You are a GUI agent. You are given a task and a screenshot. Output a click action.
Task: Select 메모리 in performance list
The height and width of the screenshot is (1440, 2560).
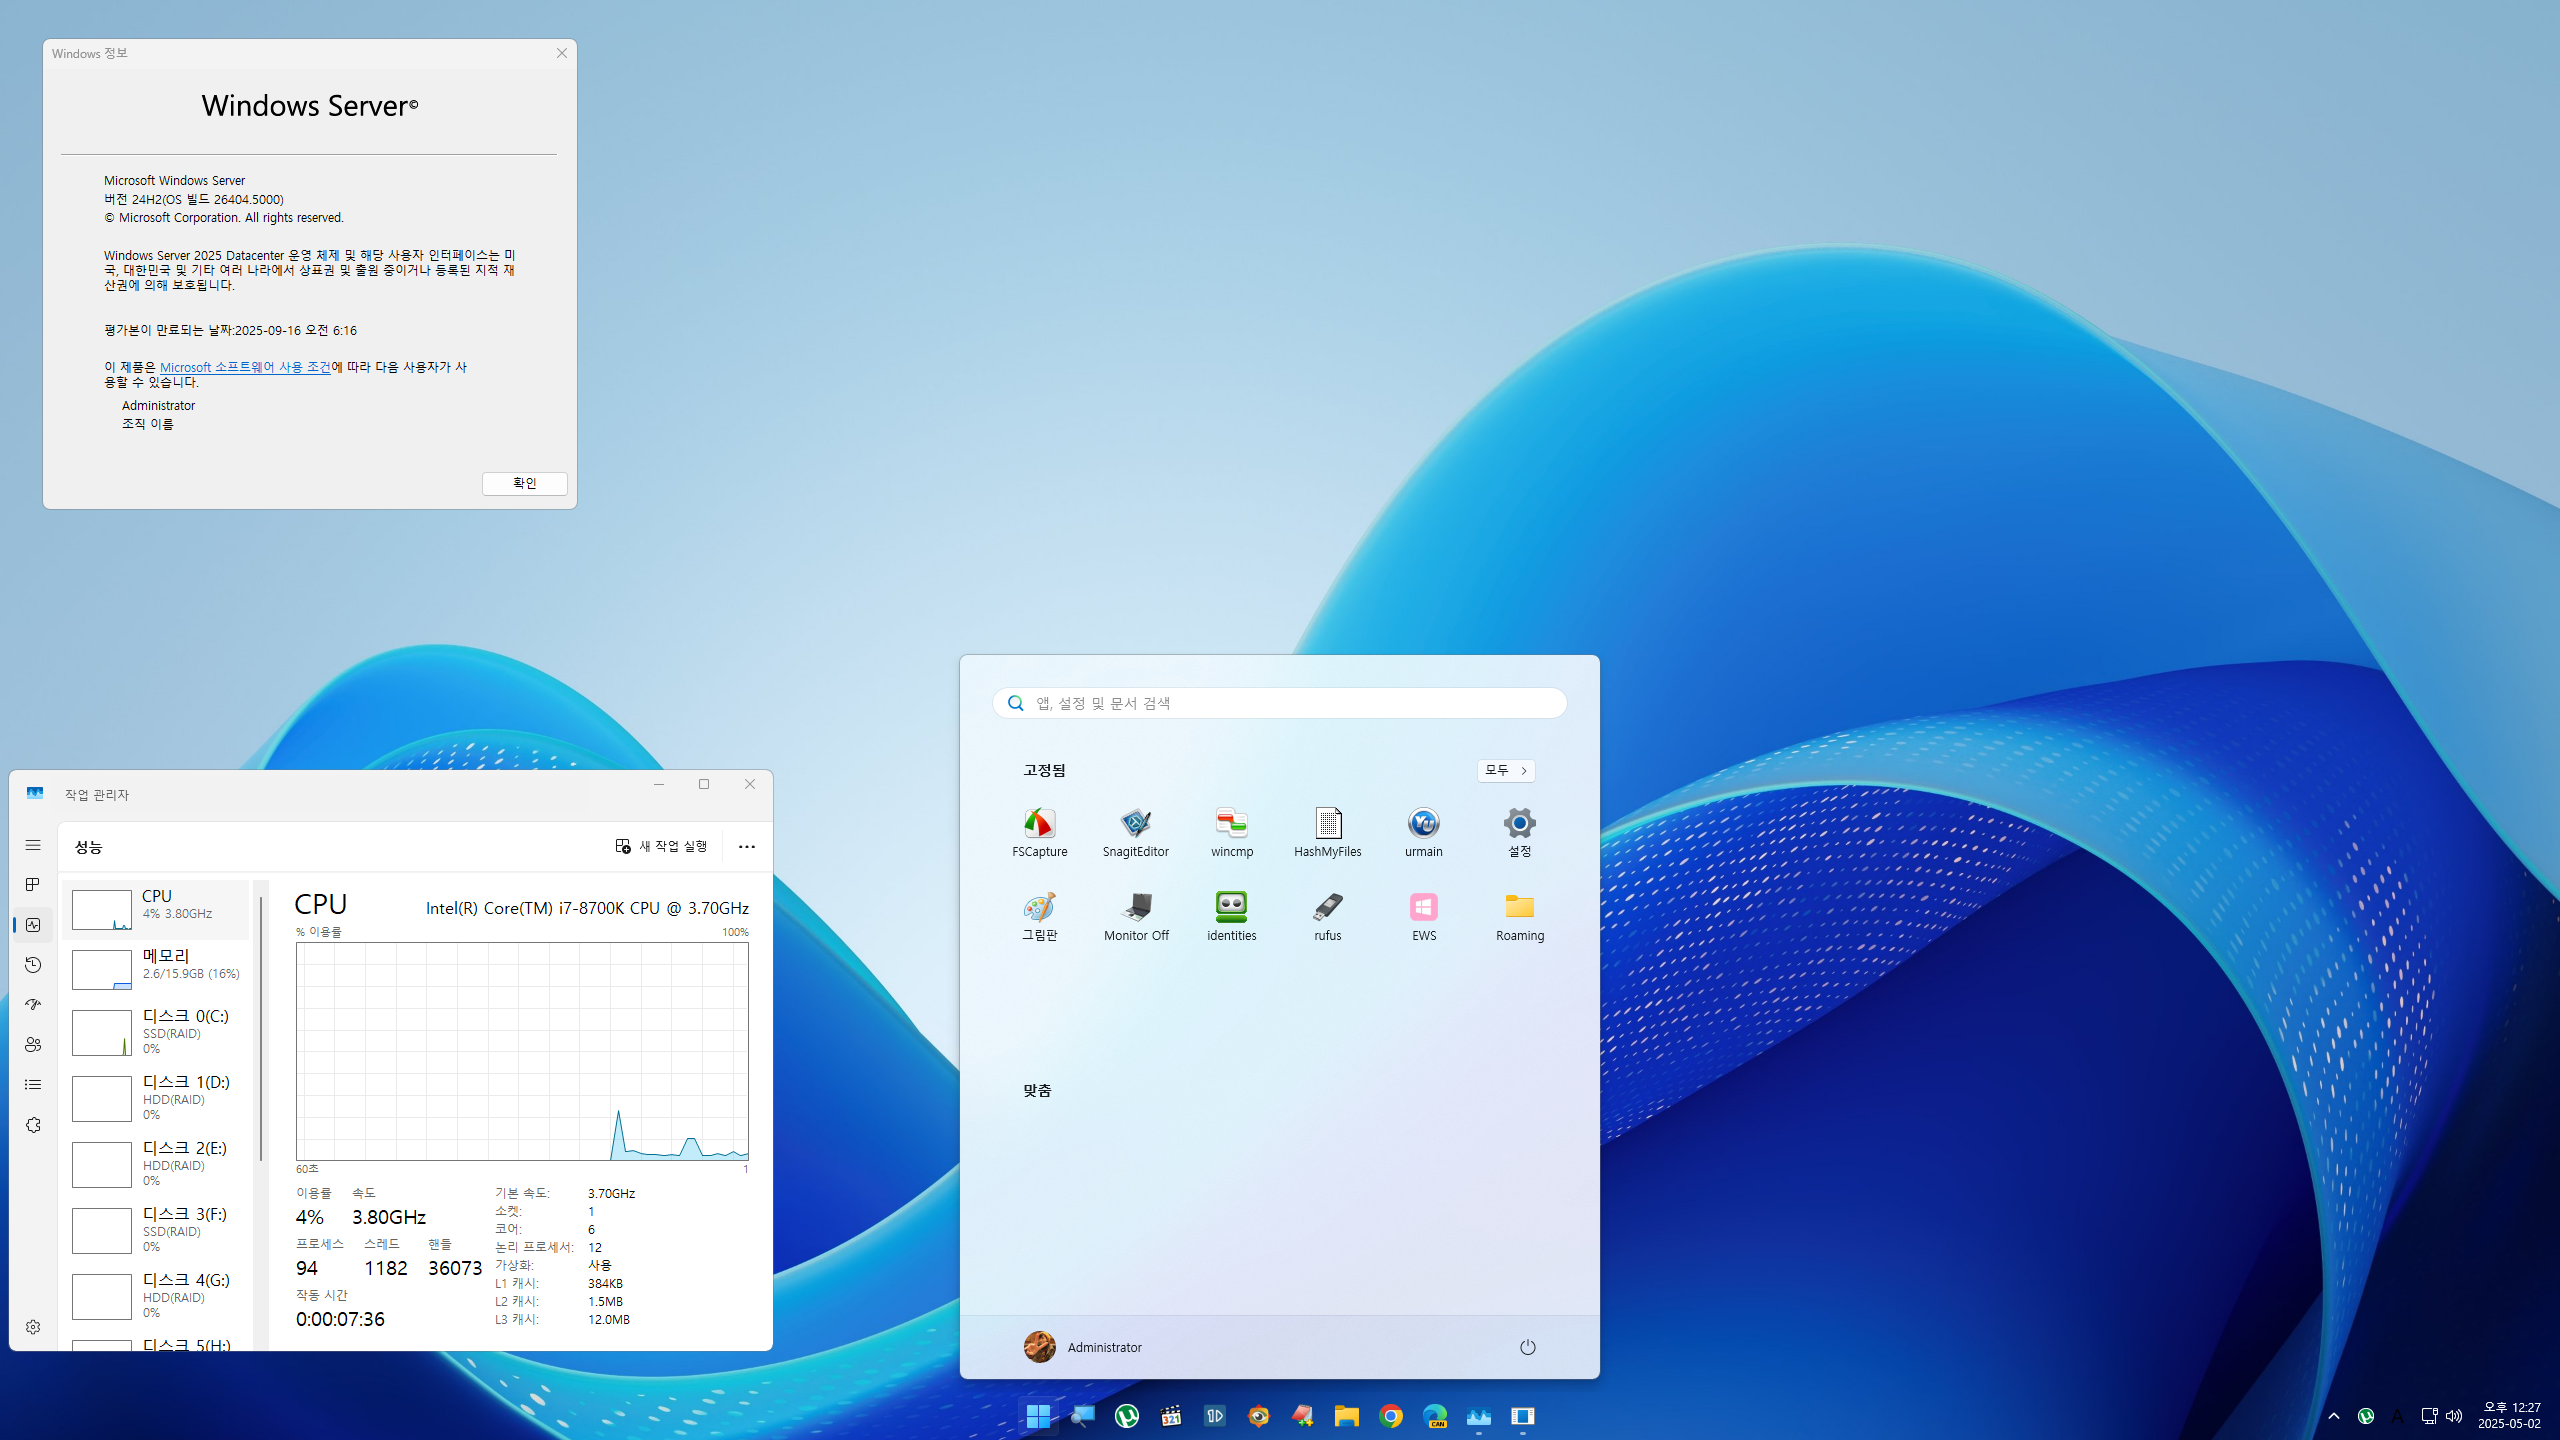(x=156, y=969)
